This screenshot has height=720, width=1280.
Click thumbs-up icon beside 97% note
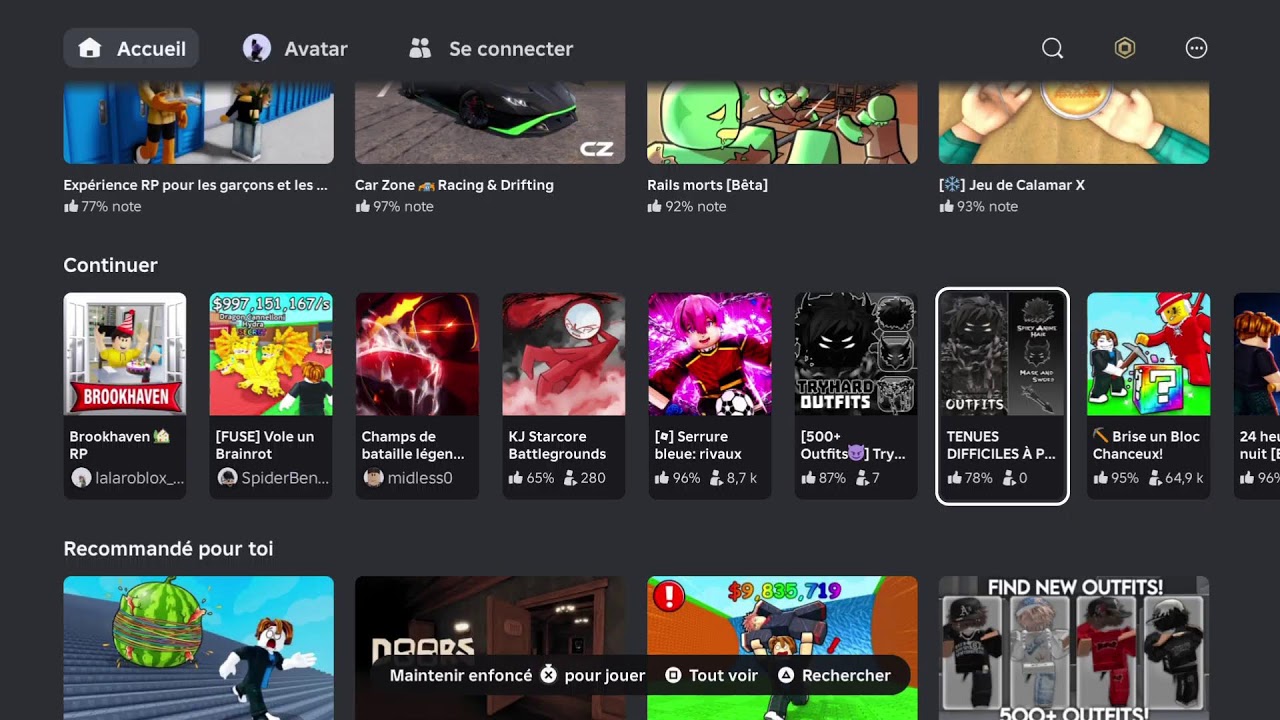(363, 206)
